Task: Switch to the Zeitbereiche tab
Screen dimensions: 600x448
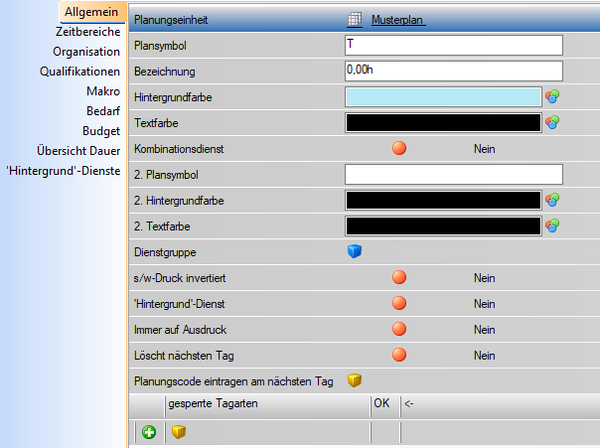Action: (89, 32)
